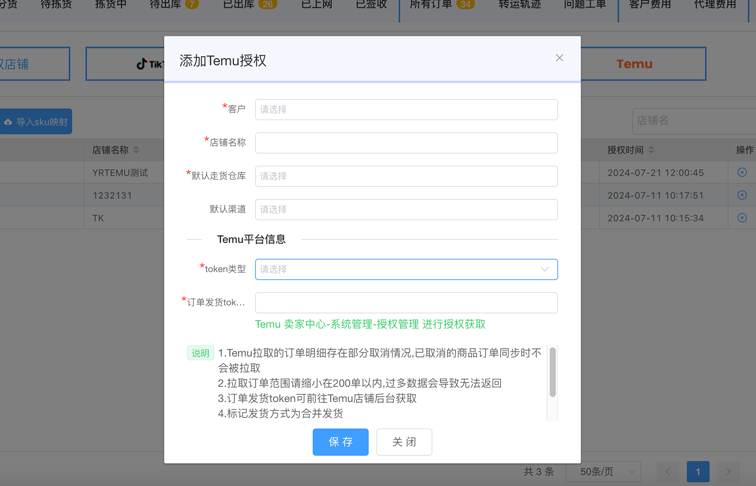The width and height of the screenshot is (756, 486).
Task: Open the 默认渠道 selector
Action: tap(406, 209)
